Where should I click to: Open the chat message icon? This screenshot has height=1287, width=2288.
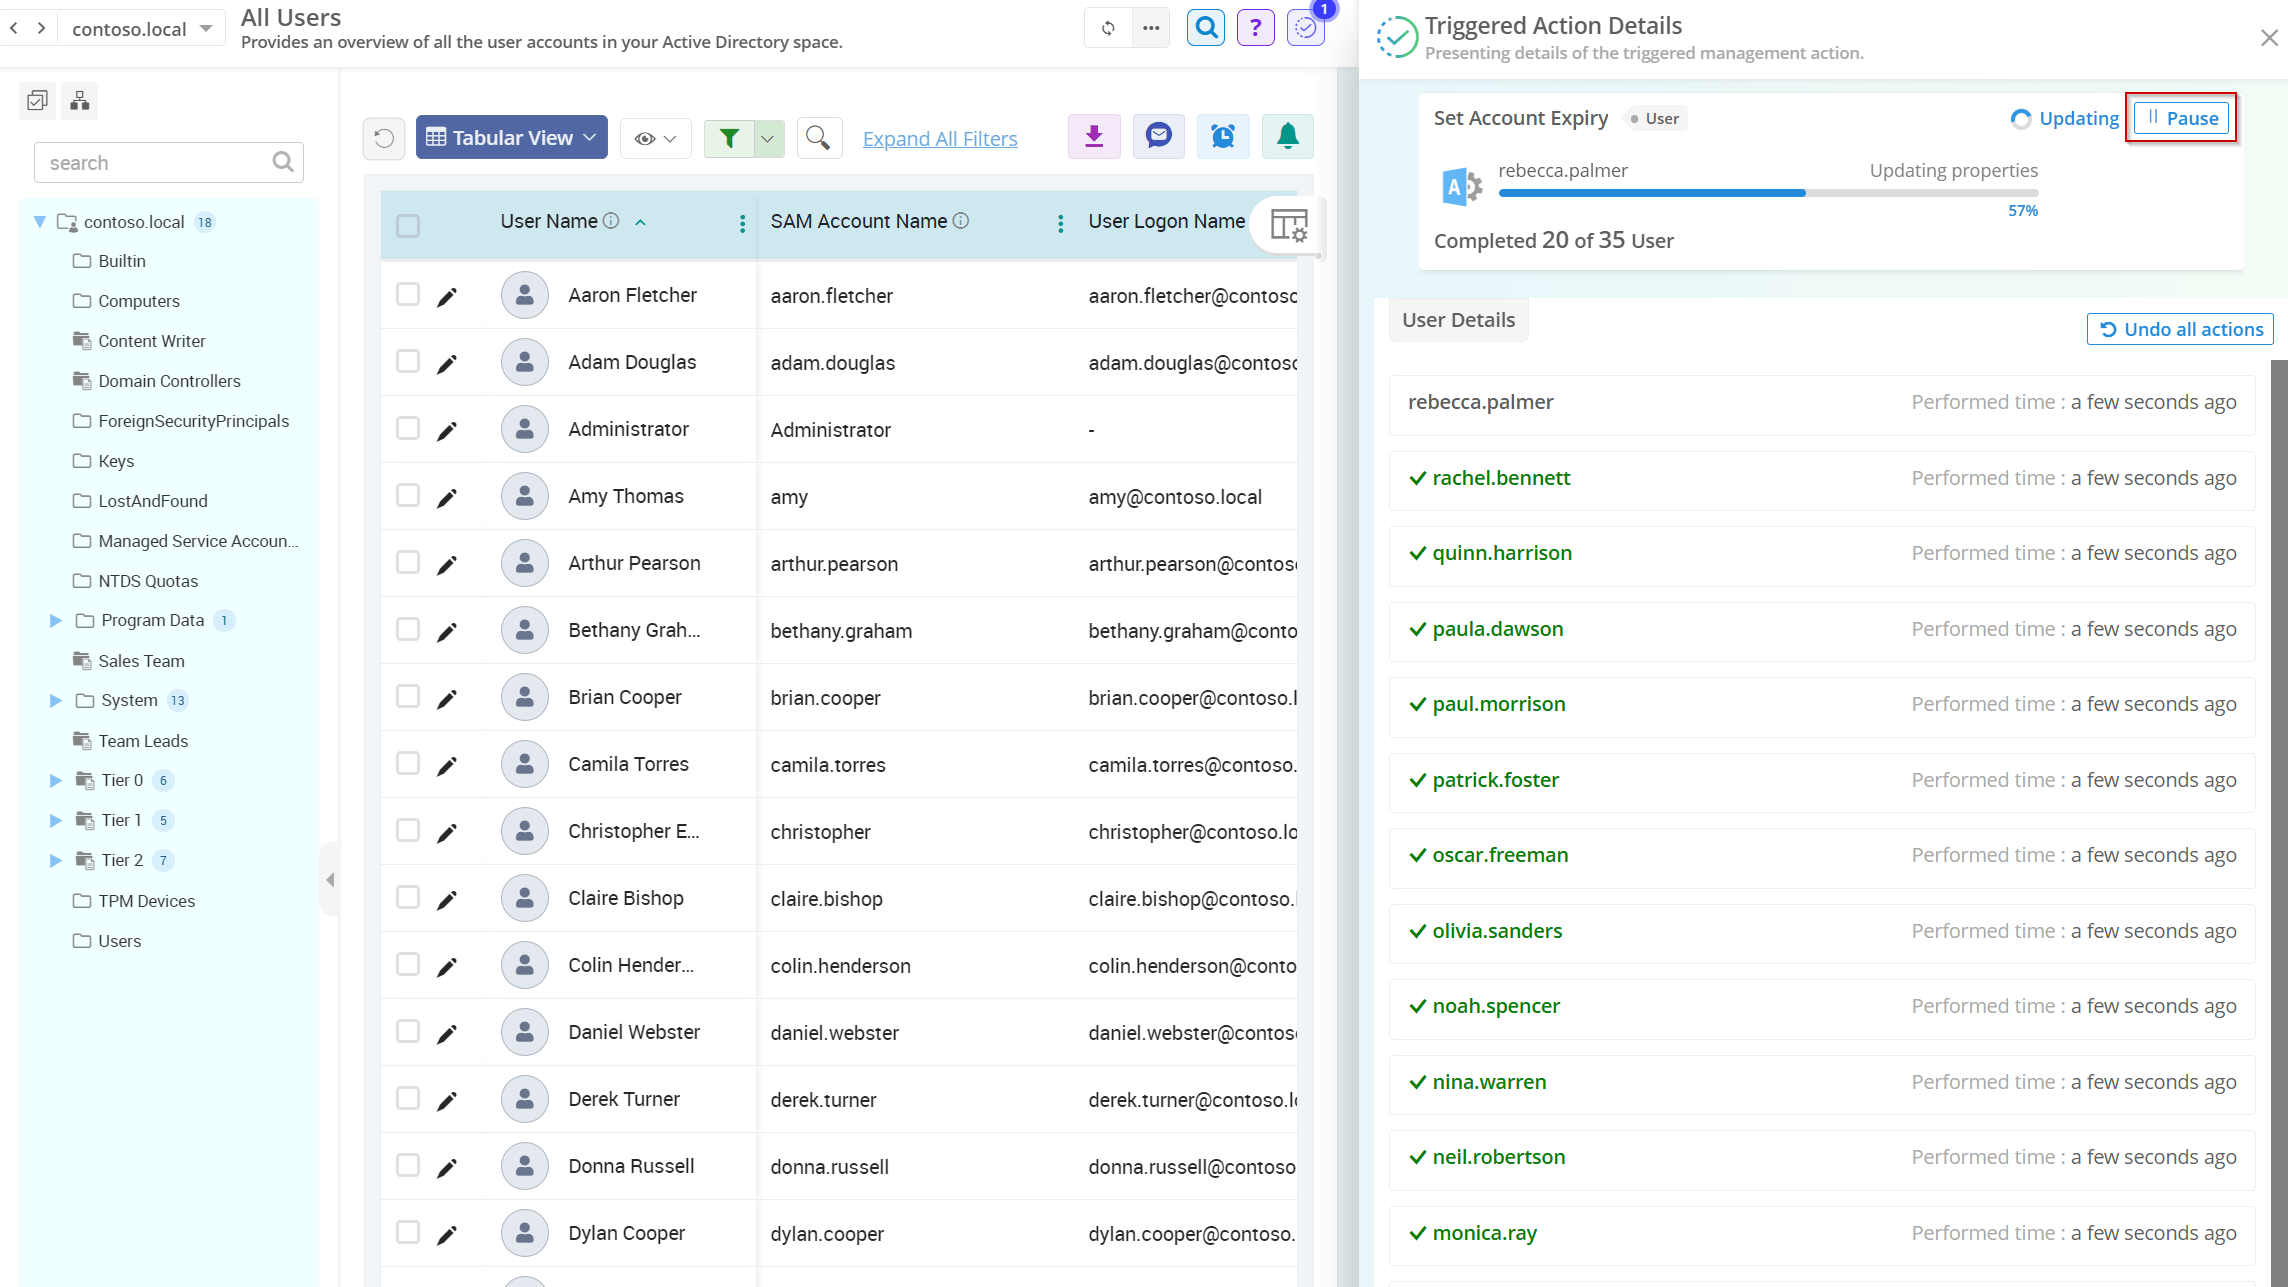click(1158, 137)
